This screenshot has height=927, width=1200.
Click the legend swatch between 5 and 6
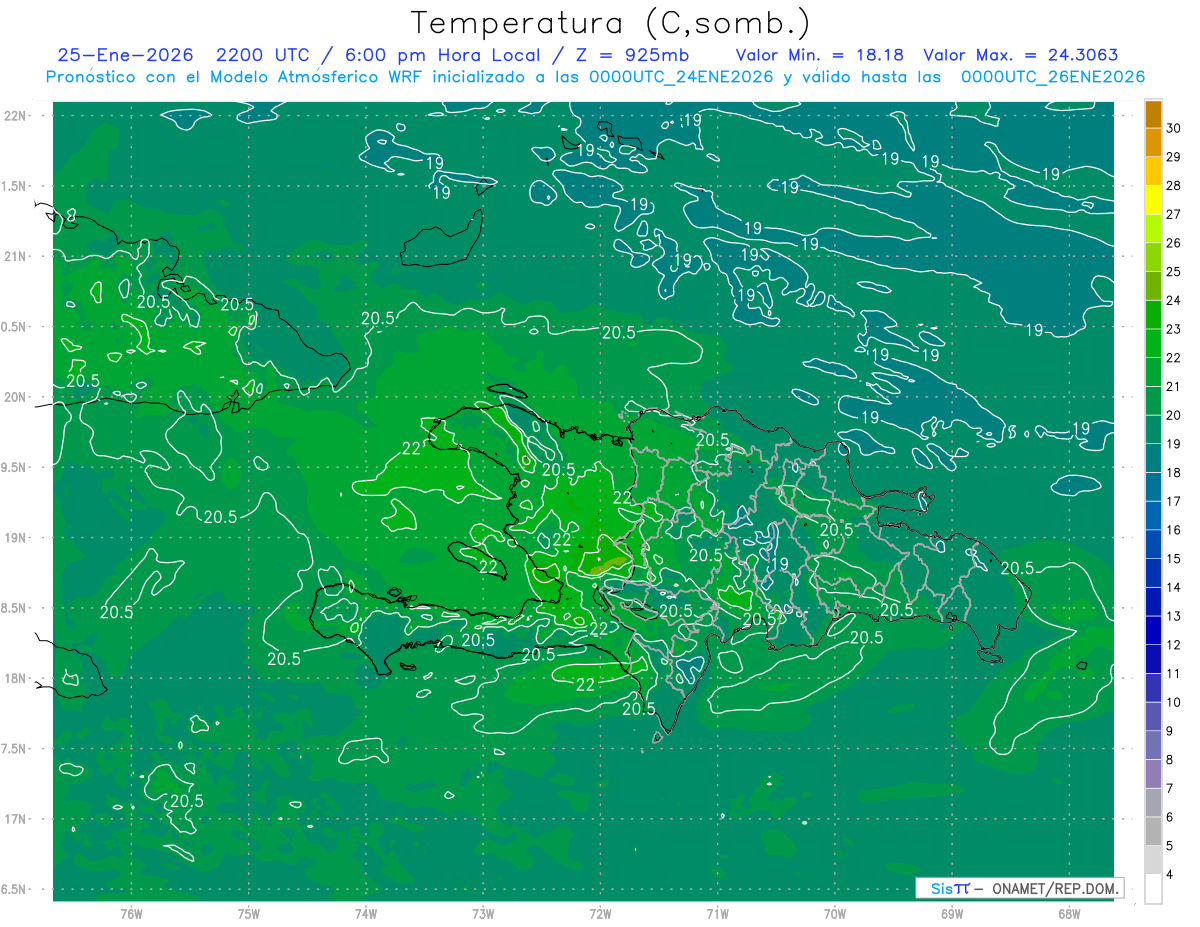pyautogui.click(x=1153, y=832)
